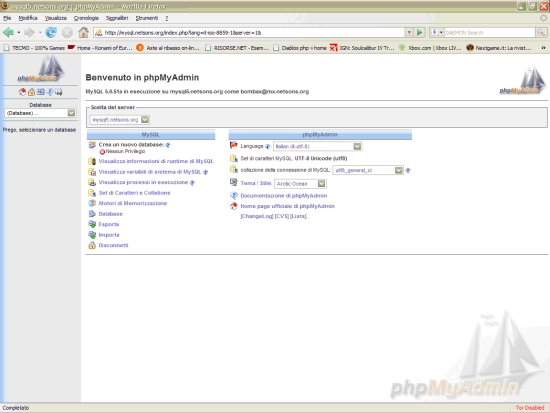
Task: Click the search magnifier icon
Action: click(x=541, y=33)
